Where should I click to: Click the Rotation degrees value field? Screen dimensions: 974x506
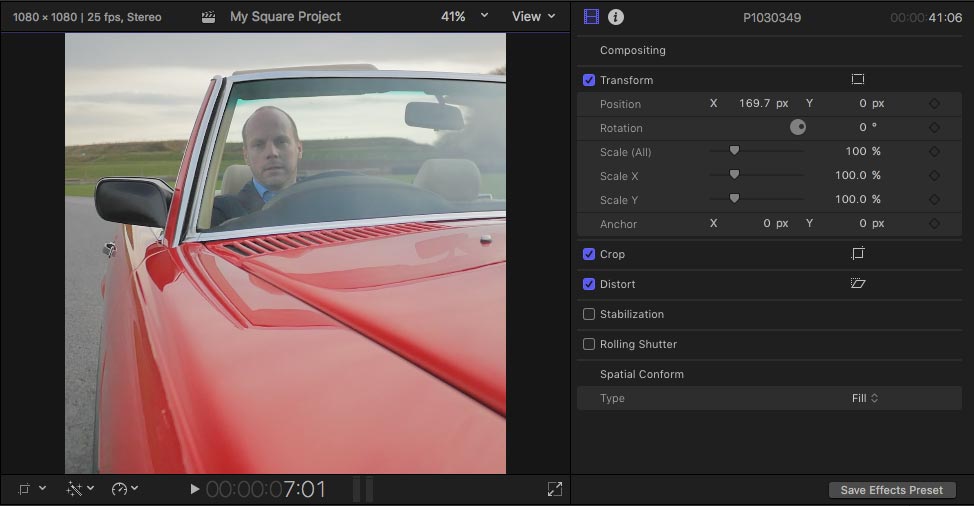tap(868, 127)
